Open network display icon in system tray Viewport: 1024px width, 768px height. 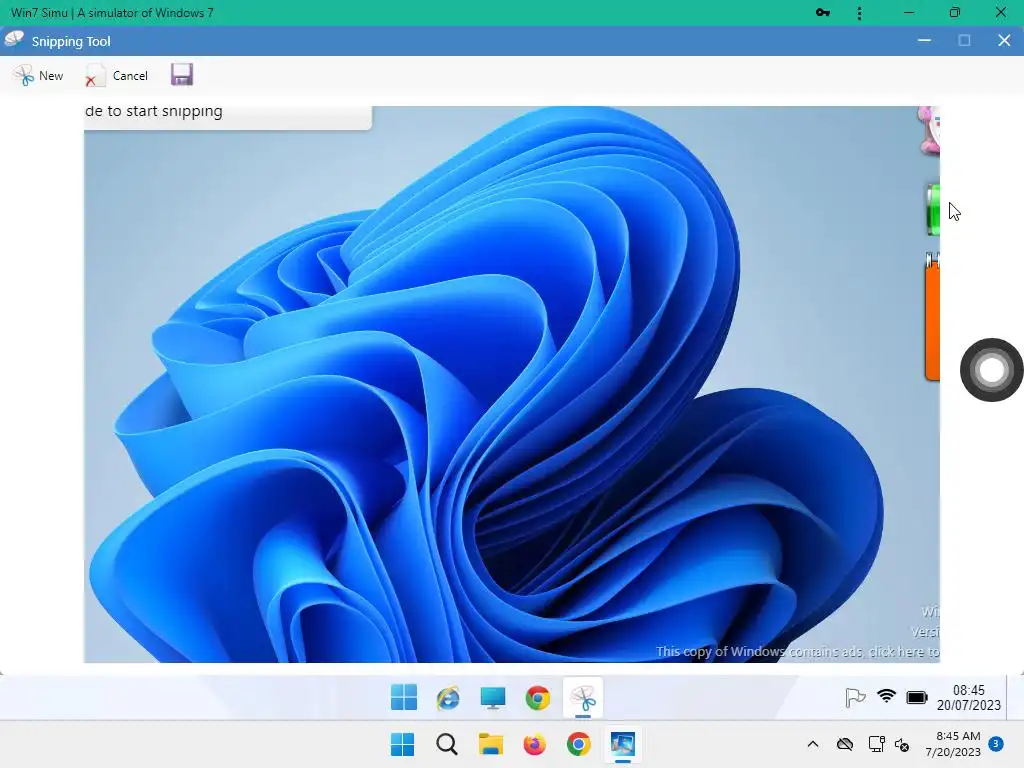(x=876, y=744)
